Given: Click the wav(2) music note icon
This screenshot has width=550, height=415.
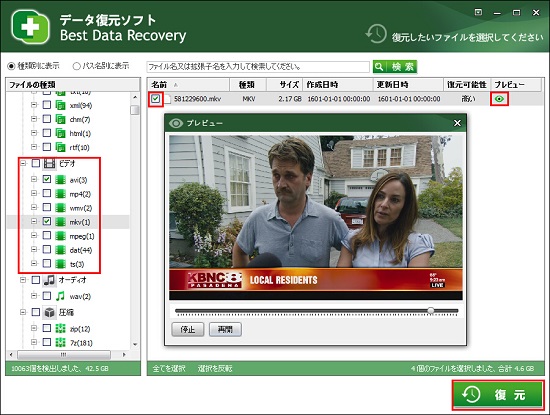Looking at the screenshot, I should click(x=60, y=296).
